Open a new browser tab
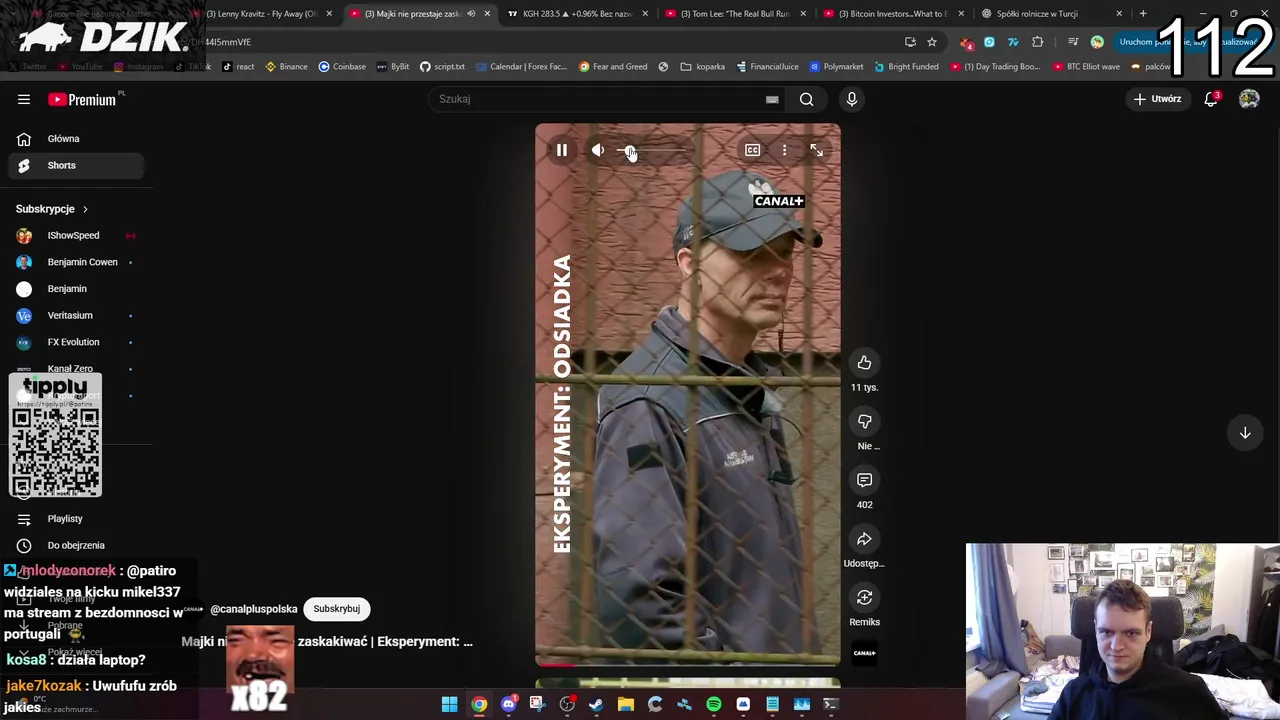1280x720 pixels. click(1143, 14)
